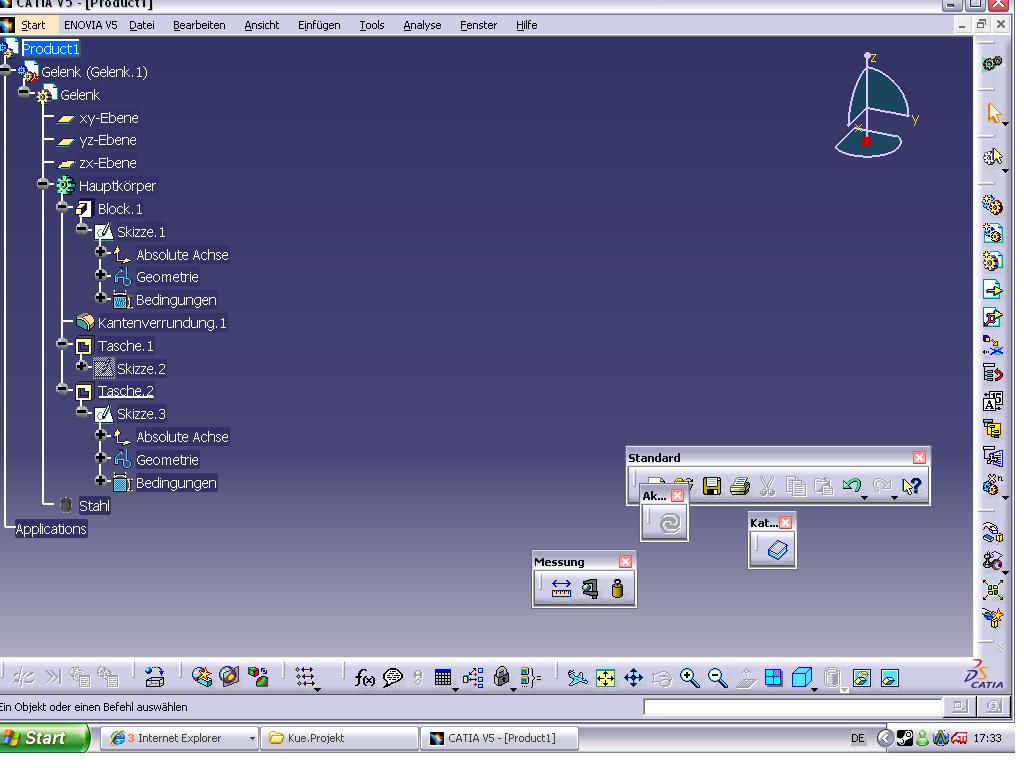Click the Zoom In magnifier
This screenshot has height=768, width=1024.
pyautogui.click(x=689, y=678)
